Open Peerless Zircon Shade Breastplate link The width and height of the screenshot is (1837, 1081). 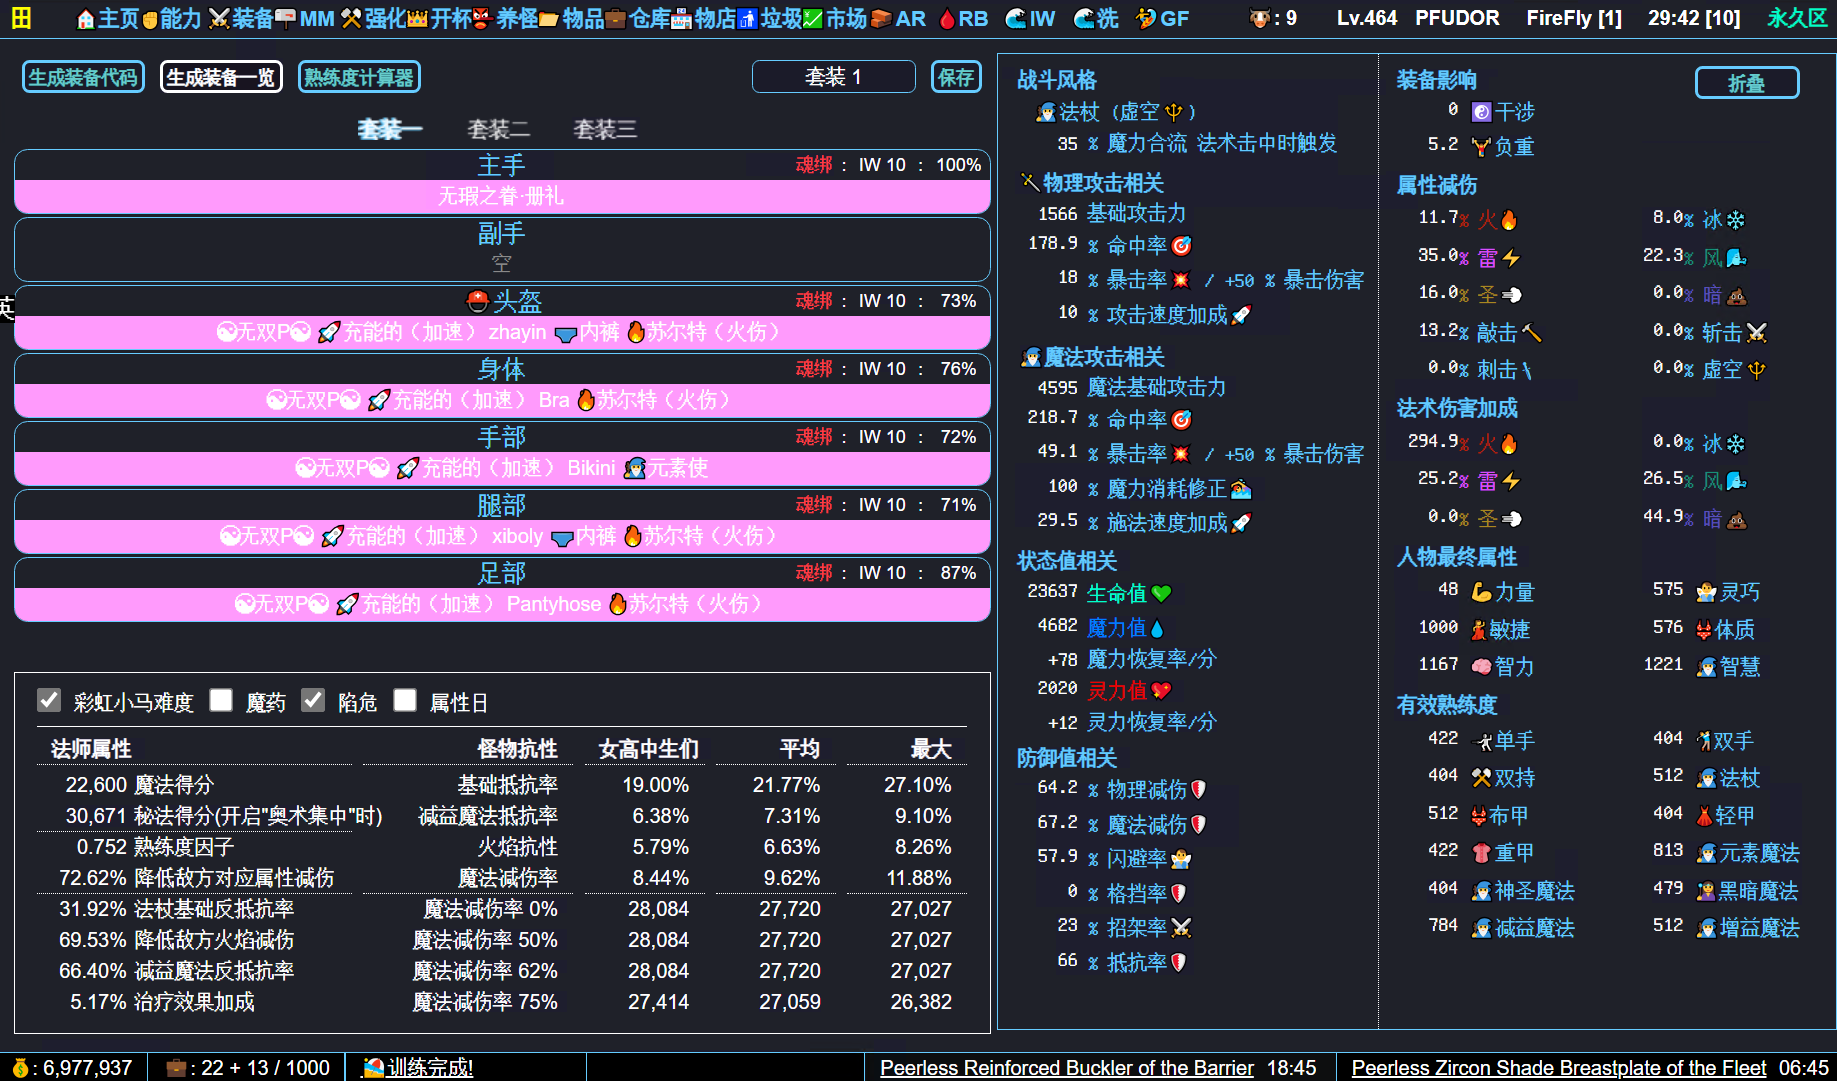click(1559, 1068)
